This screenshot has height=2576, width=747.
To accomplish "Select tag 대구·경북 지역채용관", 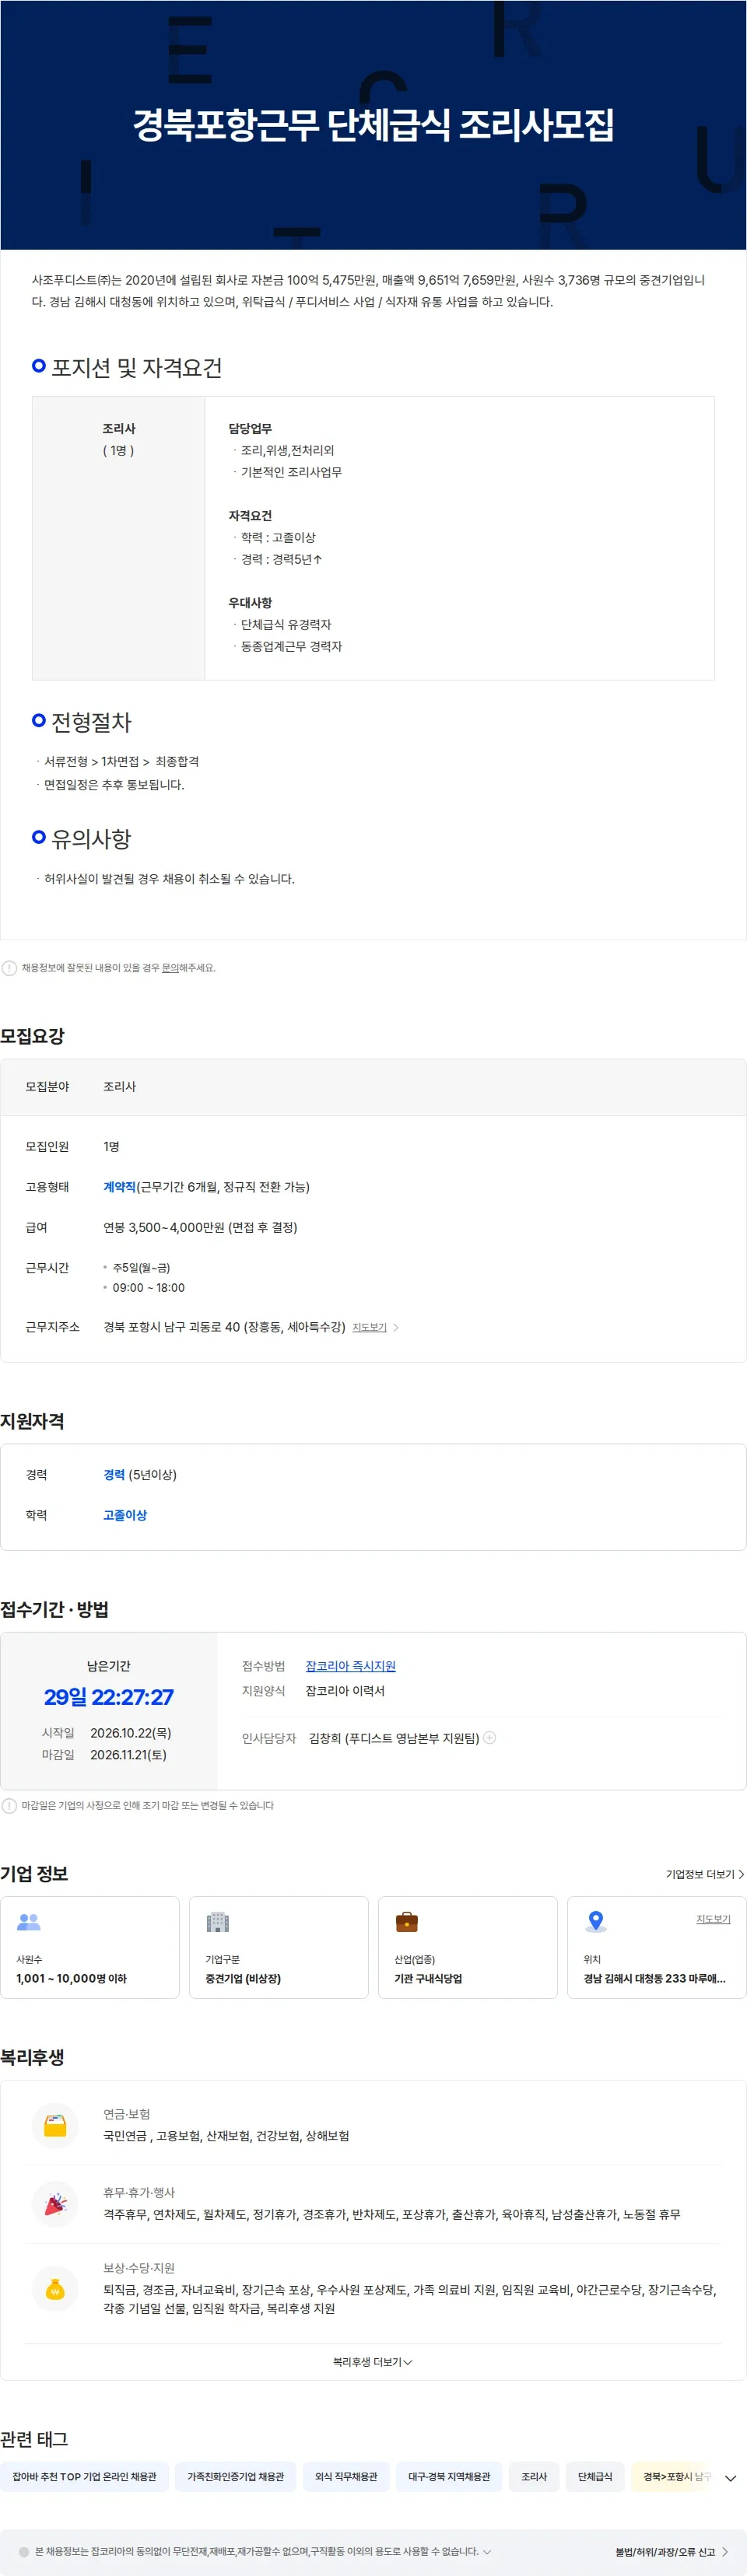I will tap(449, 2476).
